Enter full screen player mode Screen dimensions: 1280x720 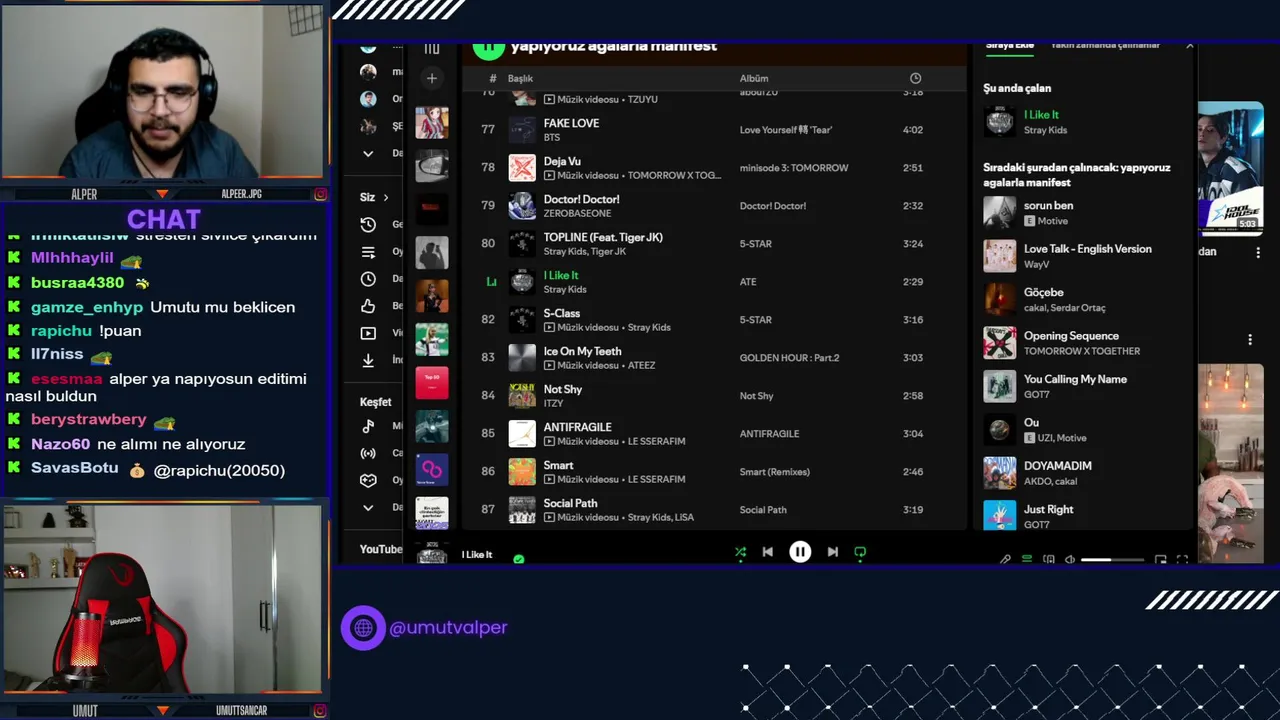(1182, 560)
